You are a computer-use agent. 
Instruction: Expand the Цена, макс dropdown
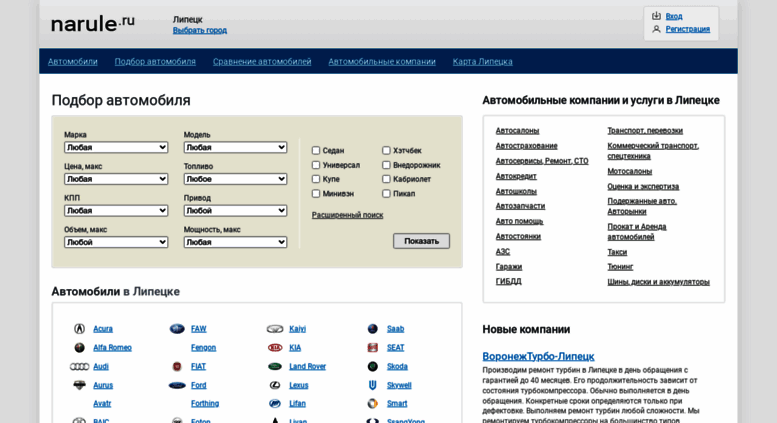point(116,179)
